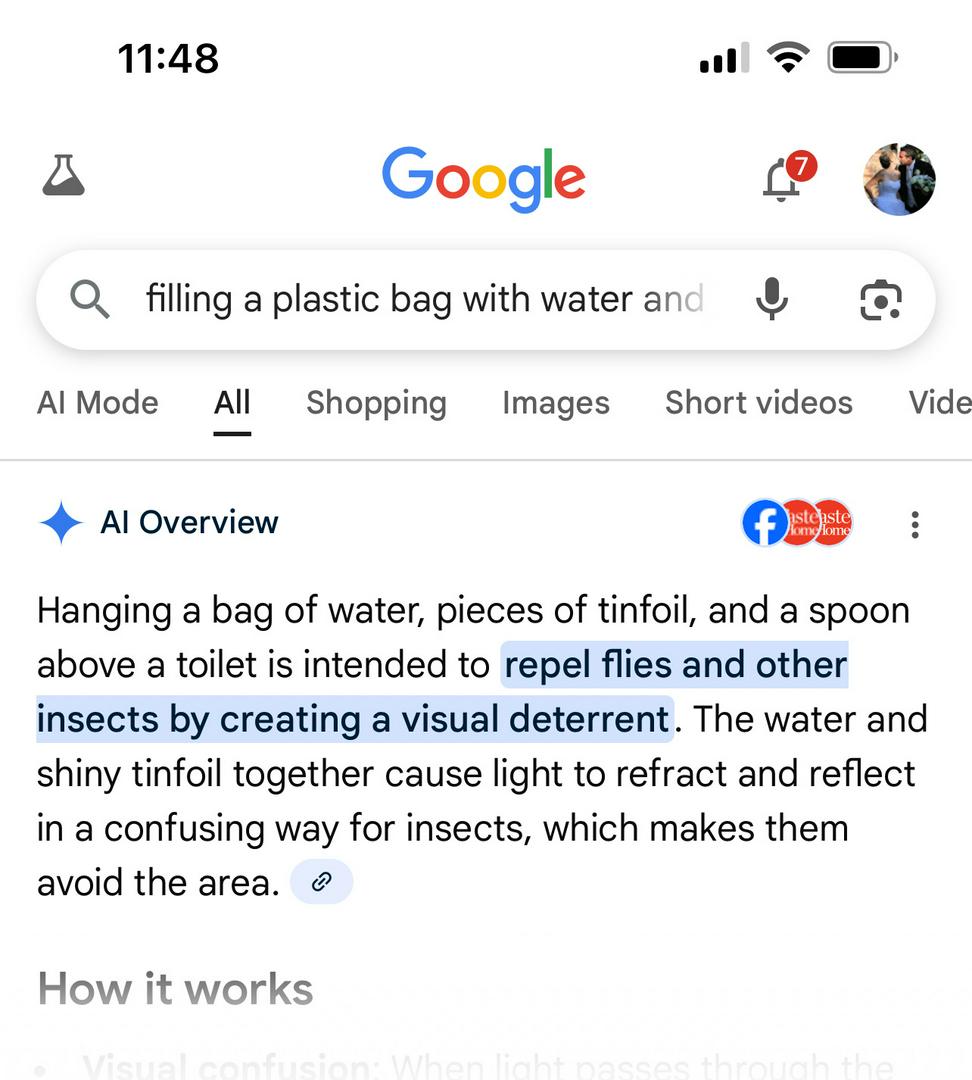The width and height of the screenshot is (972, 1080).
Task: Tap the highlighted "repel flies" text
Action: point(674,666)
